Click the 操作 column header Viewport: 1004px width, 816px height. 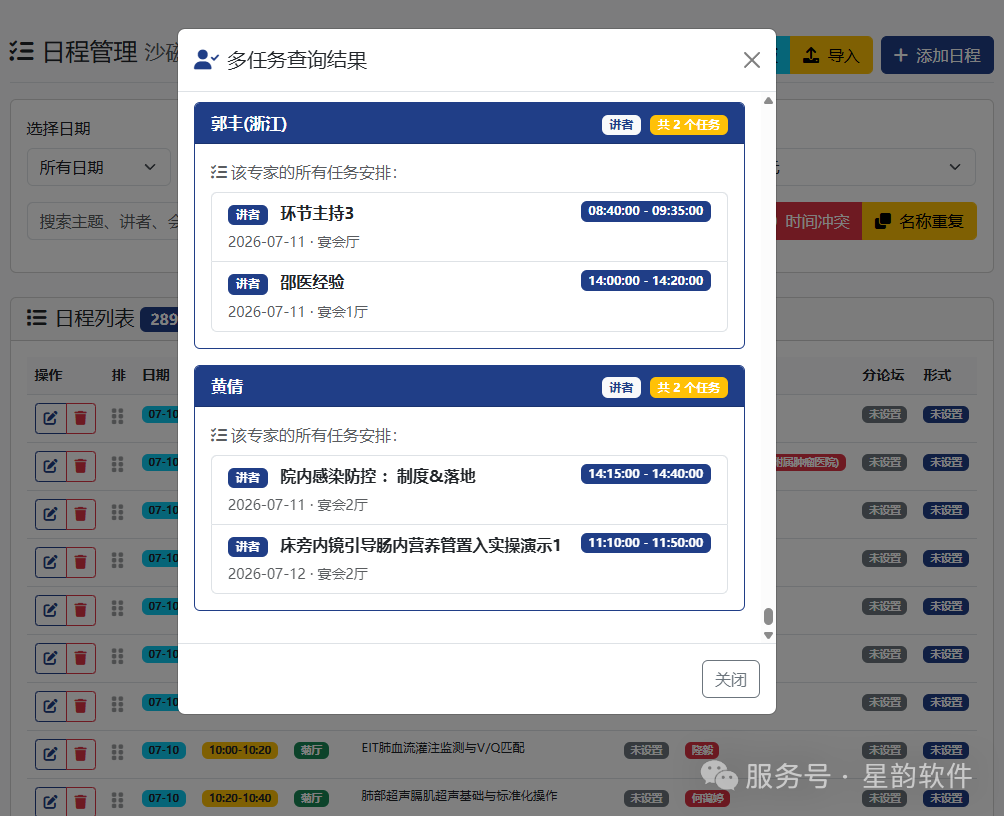click(49, 375)
